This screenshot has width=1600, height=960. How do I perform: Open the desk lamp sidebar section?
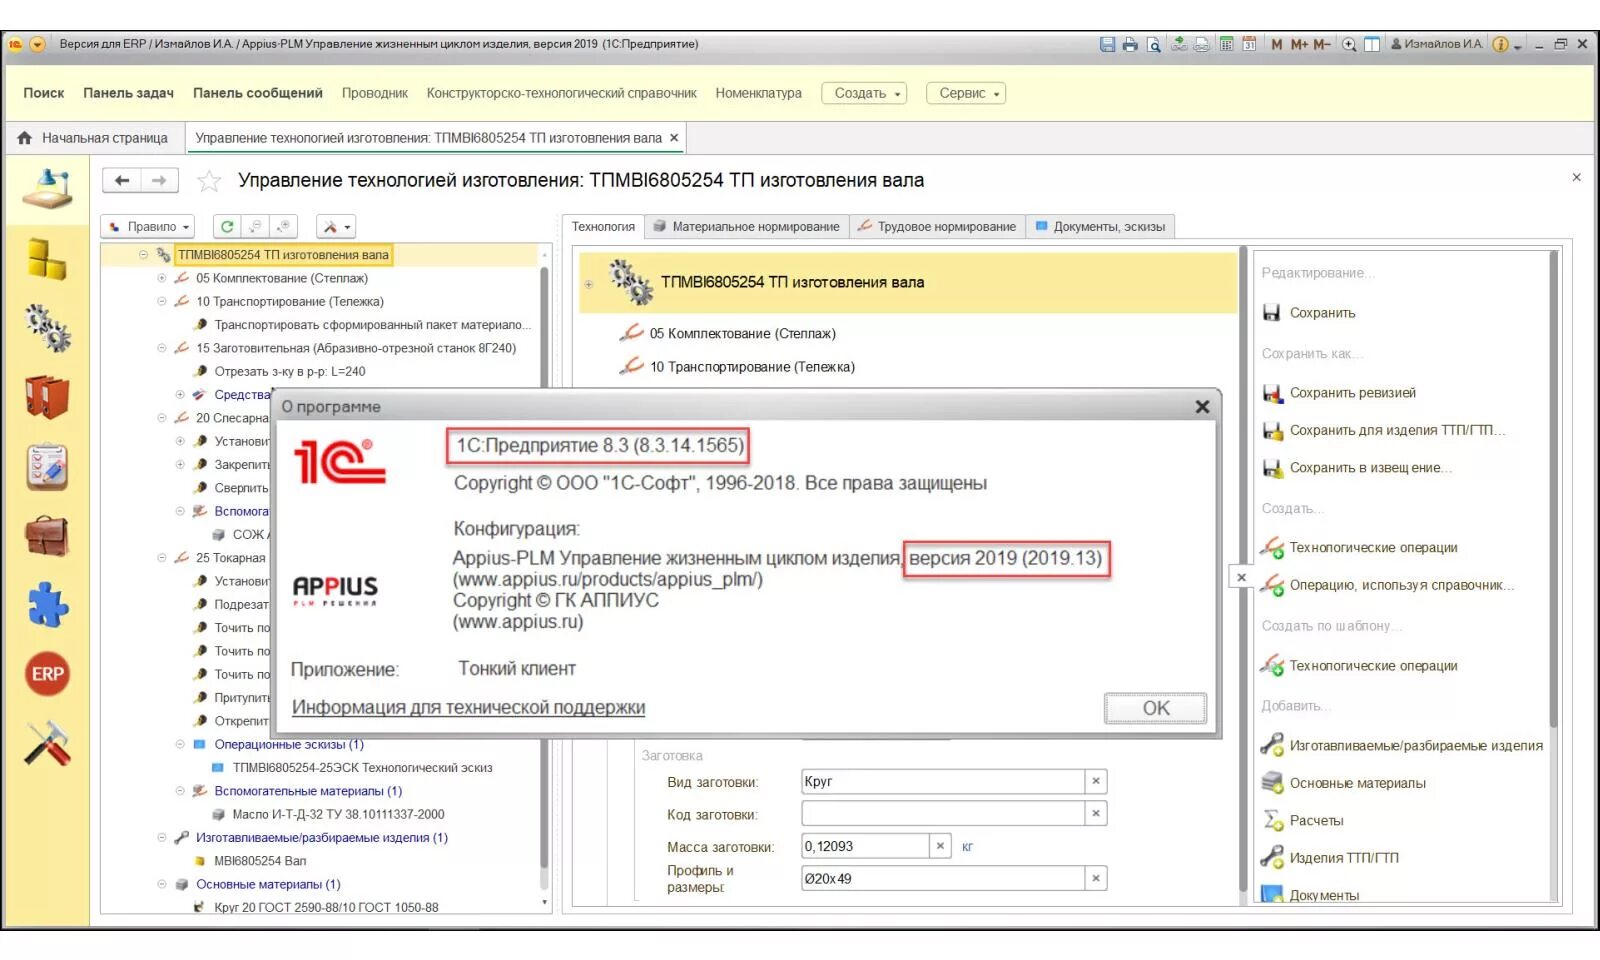pyautogui.click(x=48, y=189)
